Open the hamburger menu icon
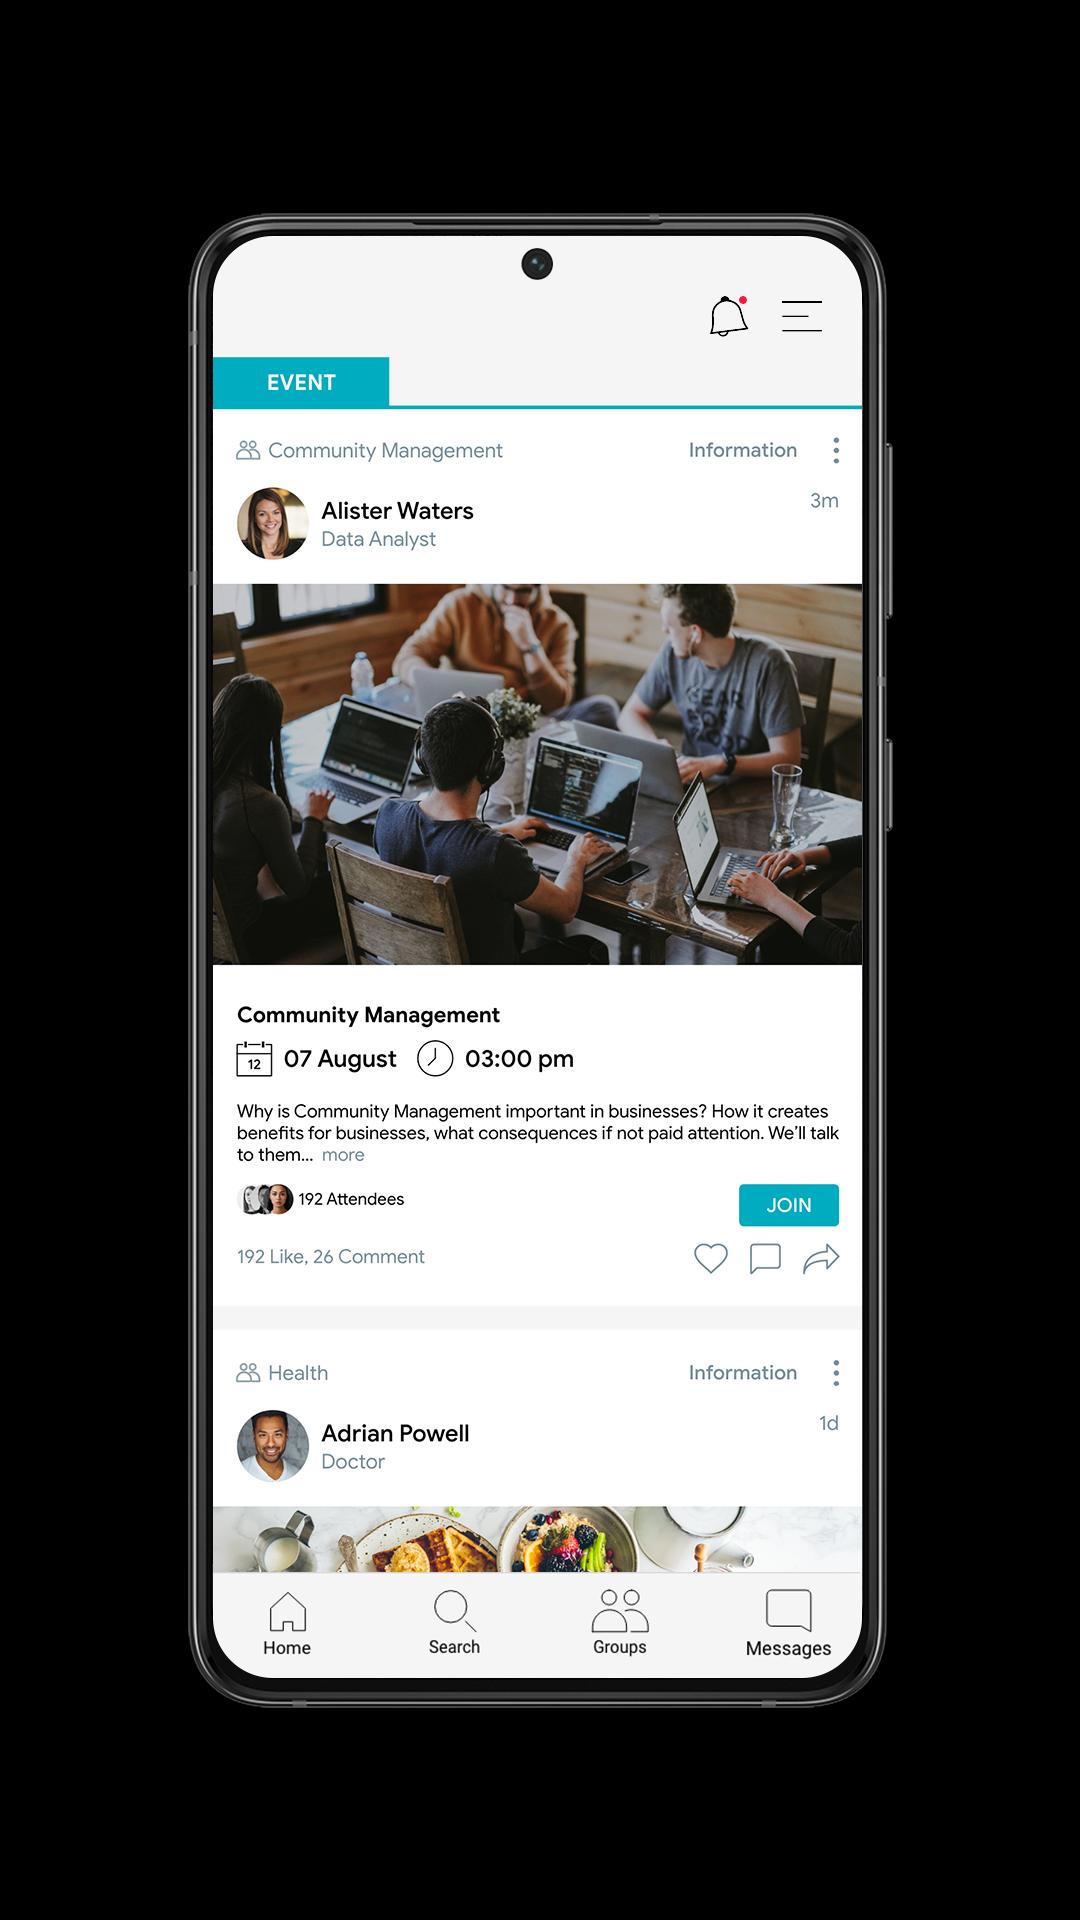This screenshot has width=1080, height=1920. [x=802, y=316]
